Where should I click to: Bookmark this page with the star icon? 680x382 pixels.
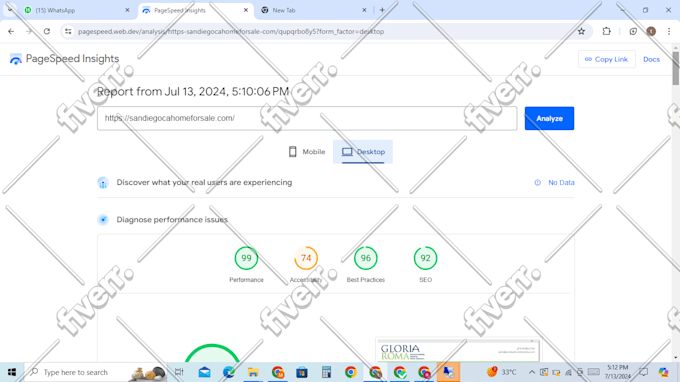tap(581, 31)
